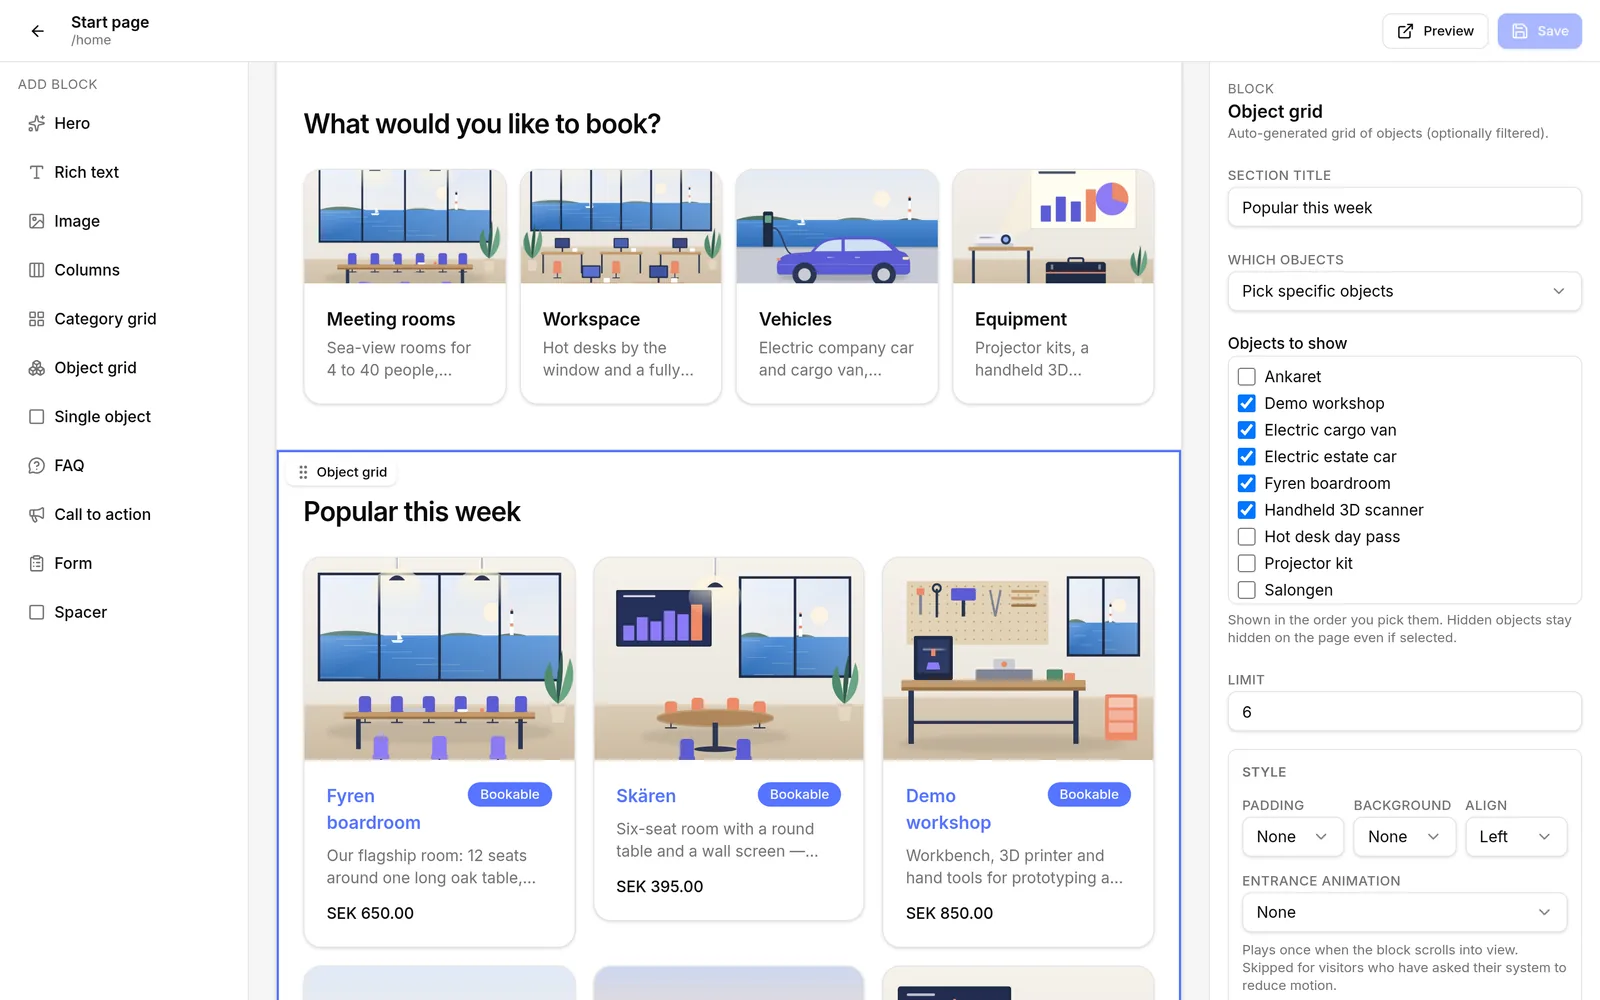The width and height of the screenshot is (1600, 1000).
Task: Uncheck the Fyren boardroom checkbox
Action: point(1247,483)
